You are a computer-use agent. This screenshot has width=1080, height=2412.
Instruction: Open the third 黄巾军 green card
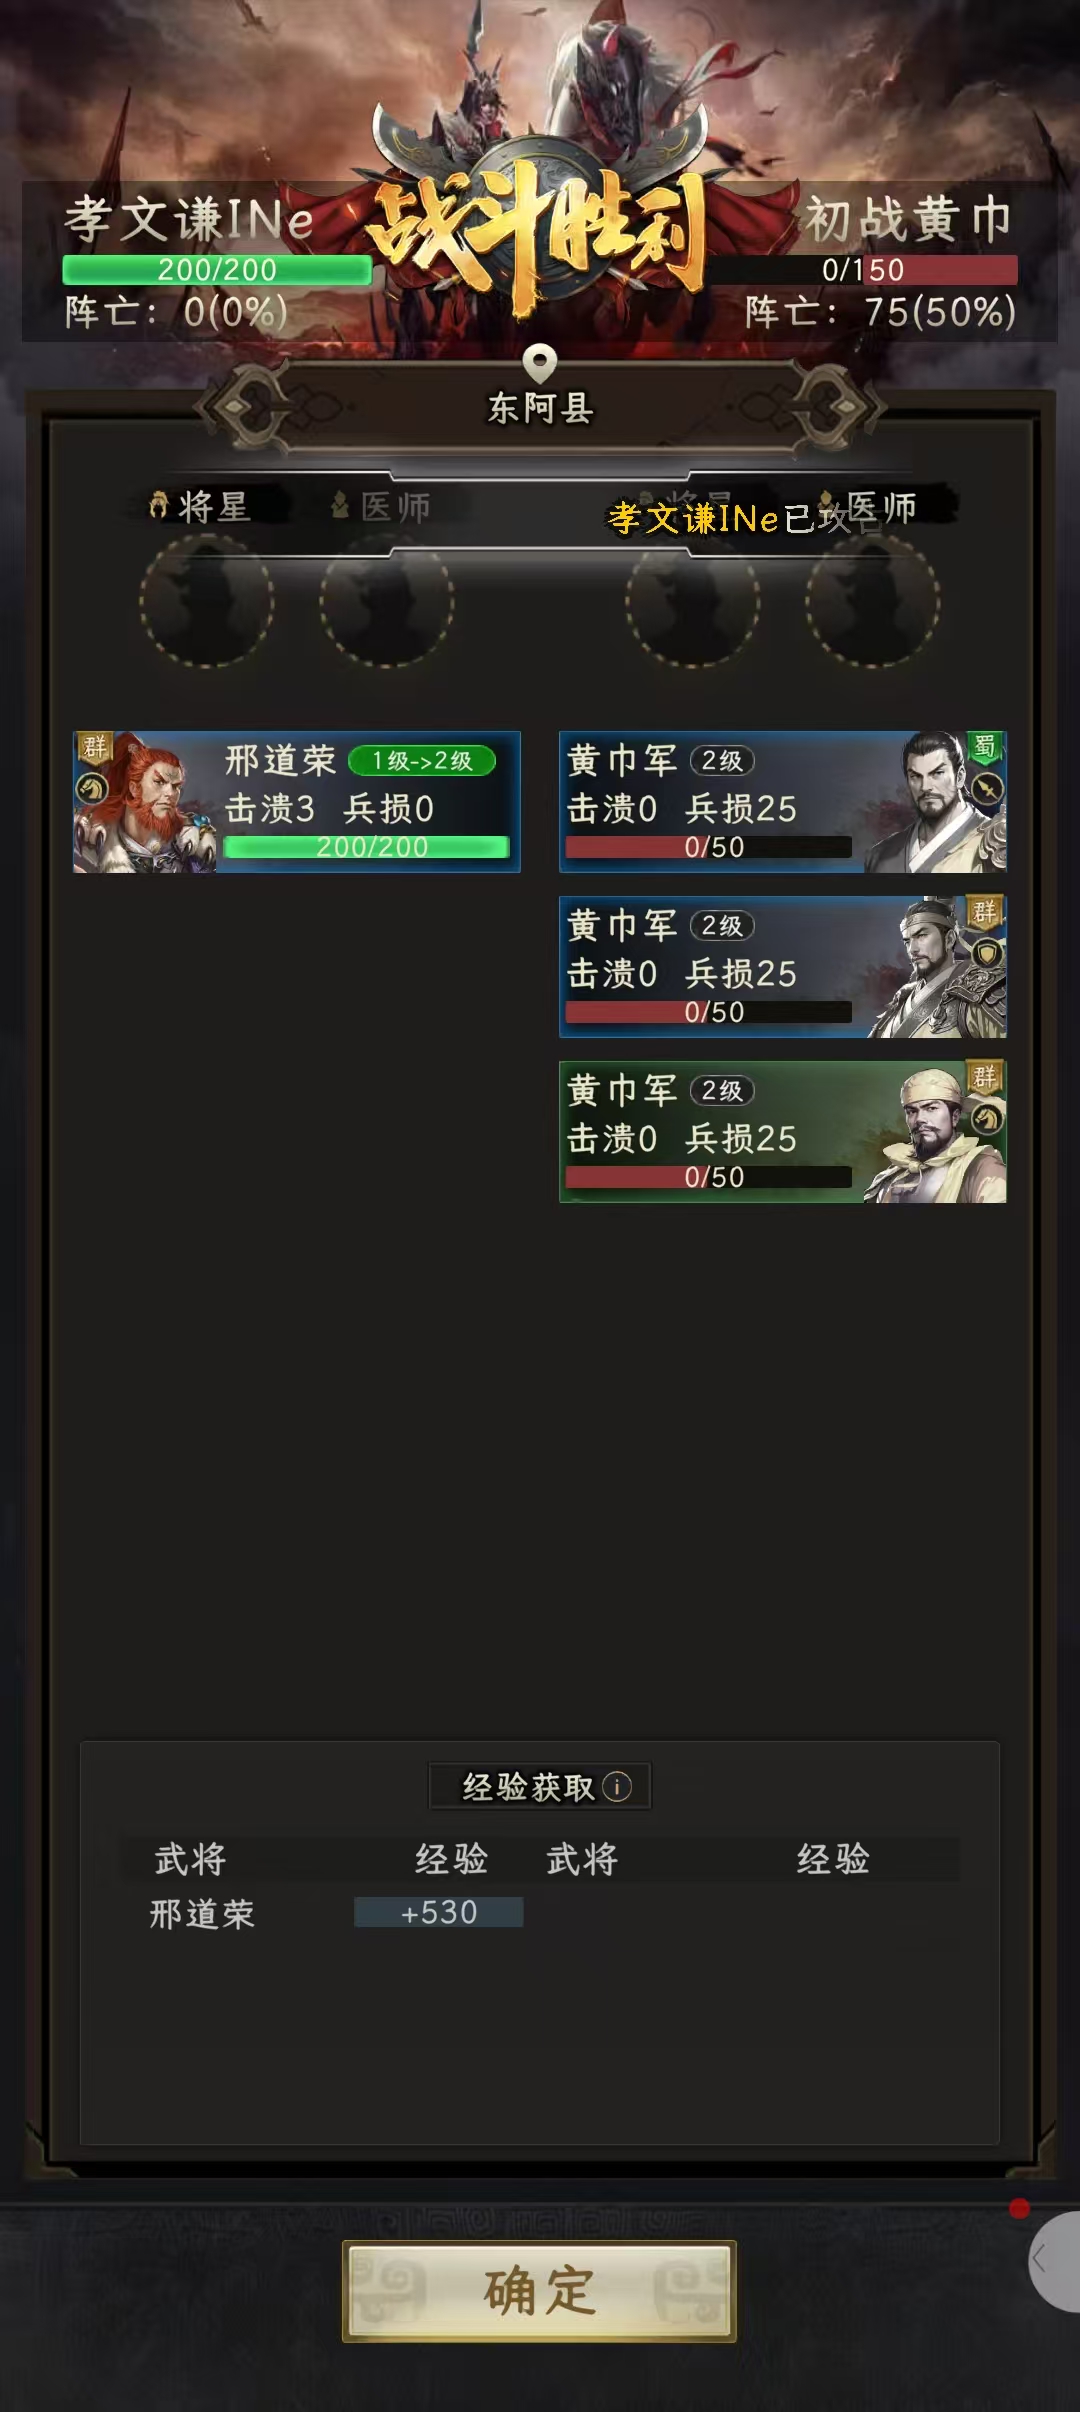tap(783, 1132)
